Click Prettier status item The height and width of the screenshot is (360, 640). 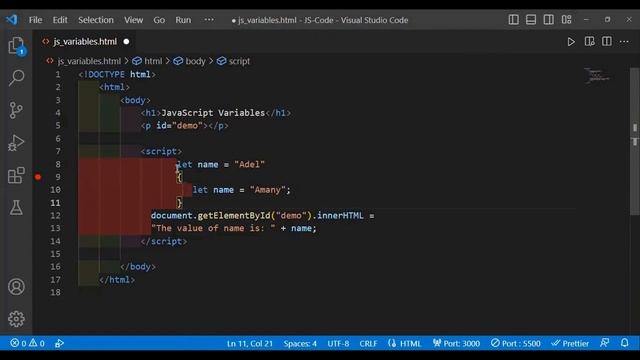(x=570, y=344)
